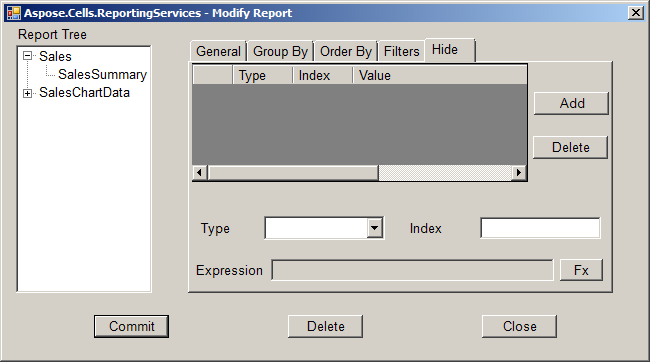The width and height of the screenshot is (650, 362).
Task: Click the bottom Delete button
Action: tap(325, 326)
